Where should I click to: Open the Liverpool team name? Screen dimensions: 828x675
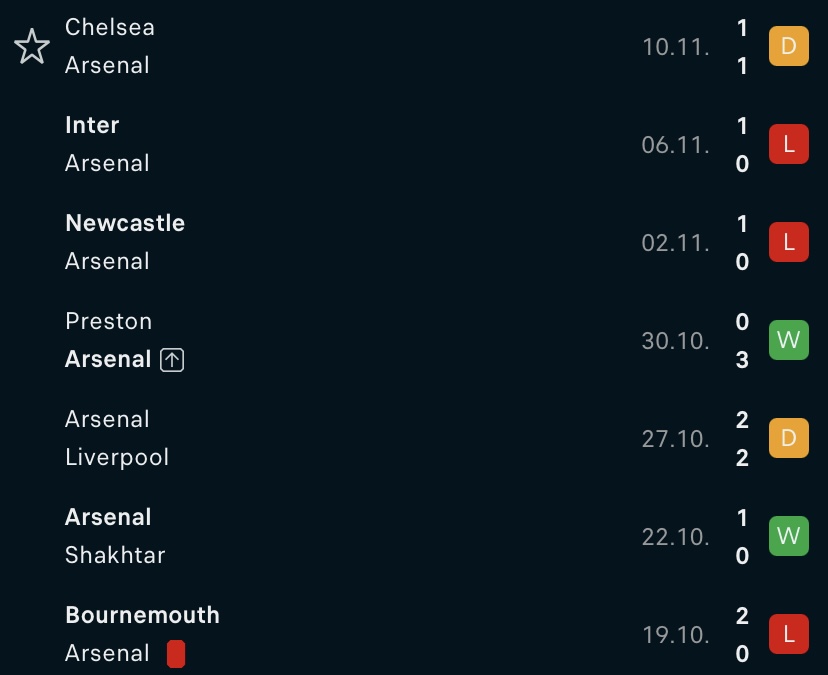point(117,457)
